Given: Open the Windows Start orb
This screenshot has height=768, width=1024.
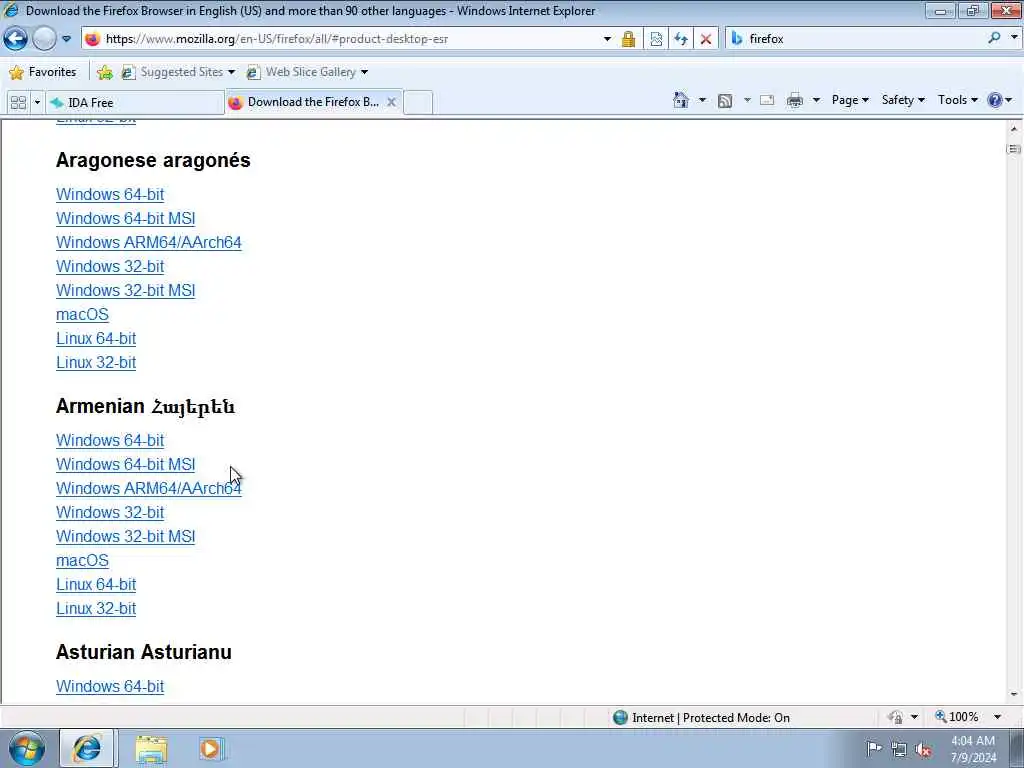Looking at the screenshot, I should pyautogui.click(x=27, y=748).
